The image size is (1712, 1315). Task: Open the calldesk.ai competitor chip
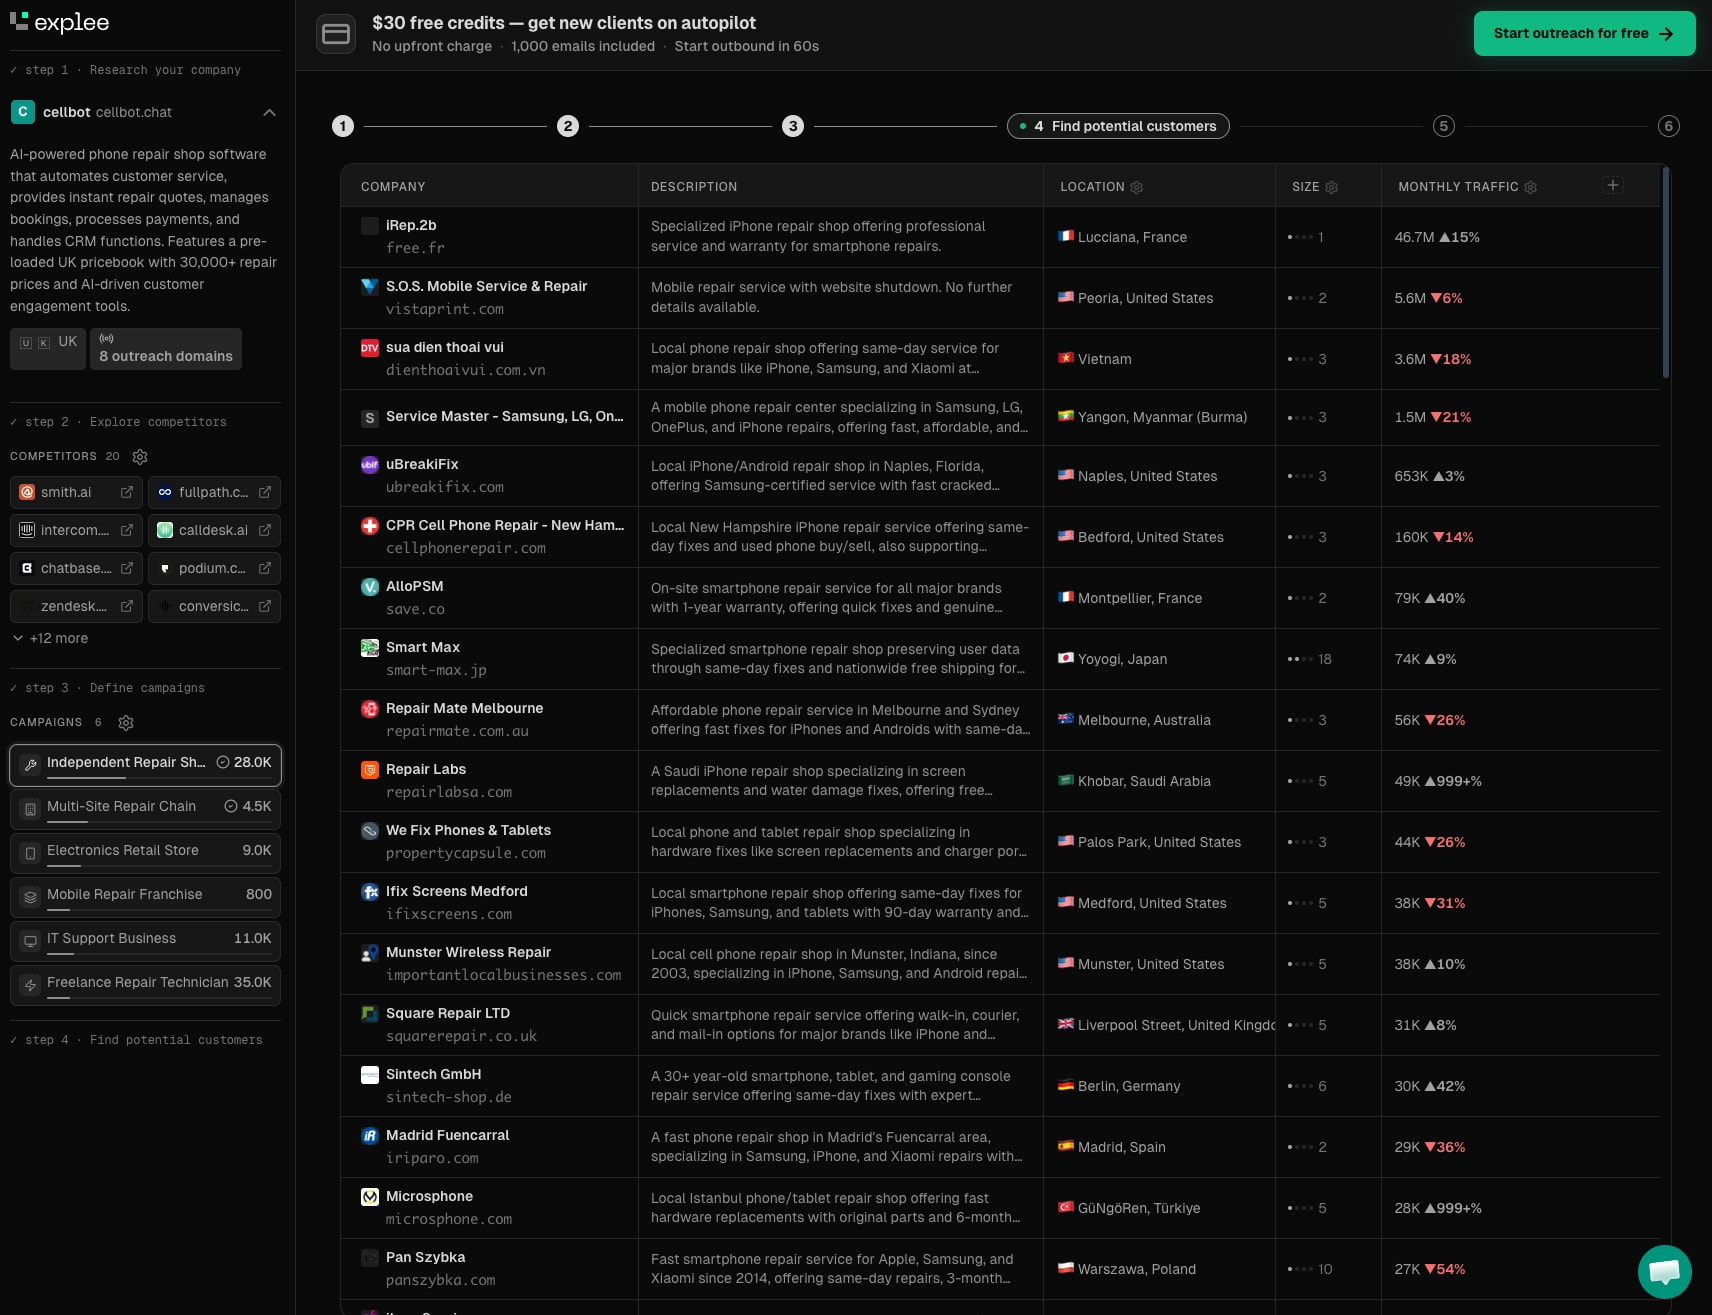point(214,530)
